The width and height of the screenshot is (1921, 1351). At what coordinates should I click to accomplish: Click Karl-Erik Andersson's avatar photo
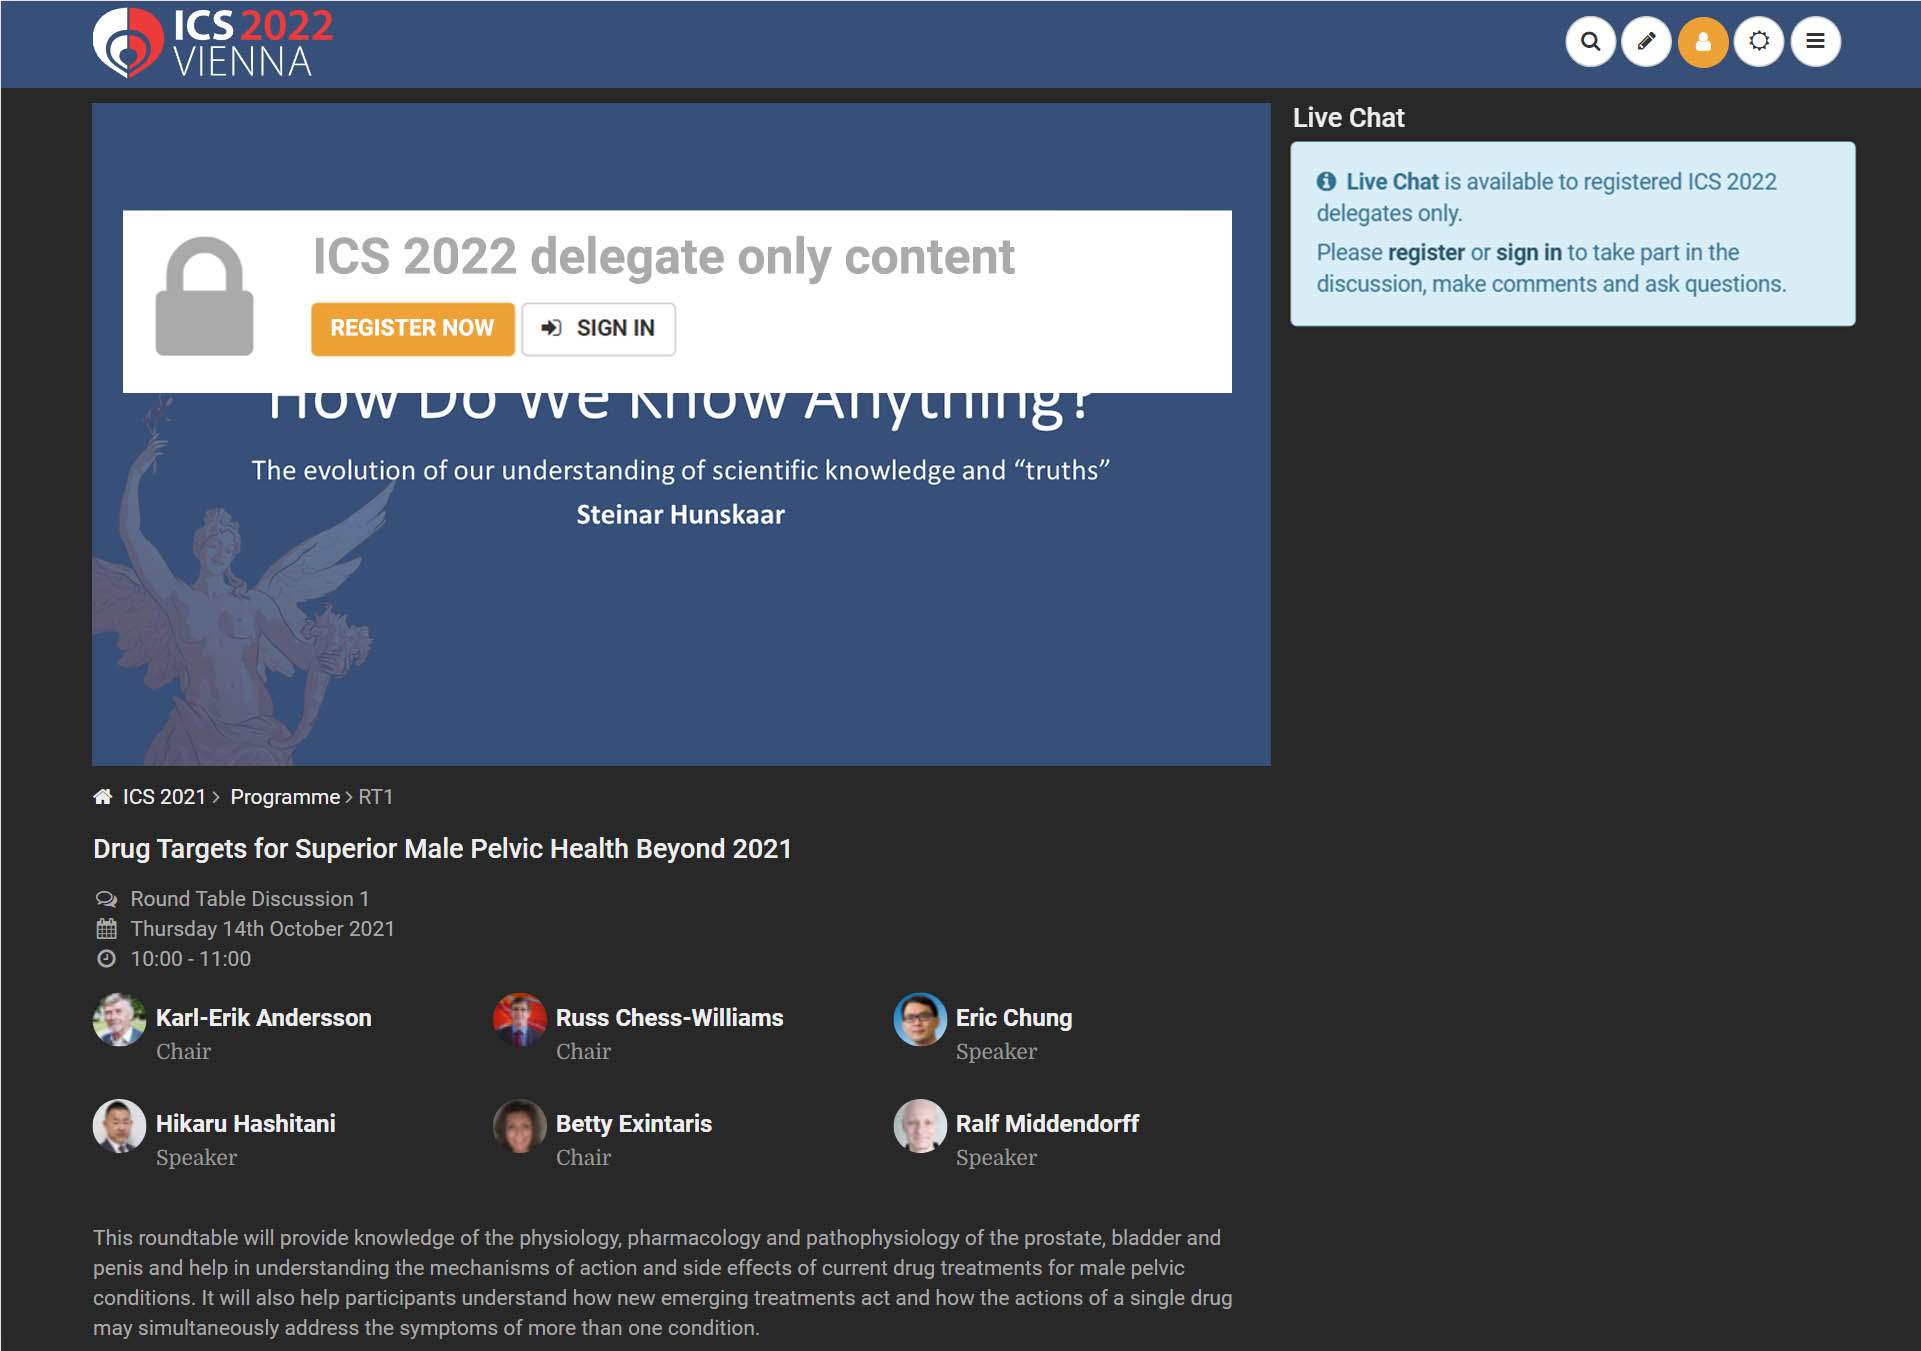[x=119, y=1020]
